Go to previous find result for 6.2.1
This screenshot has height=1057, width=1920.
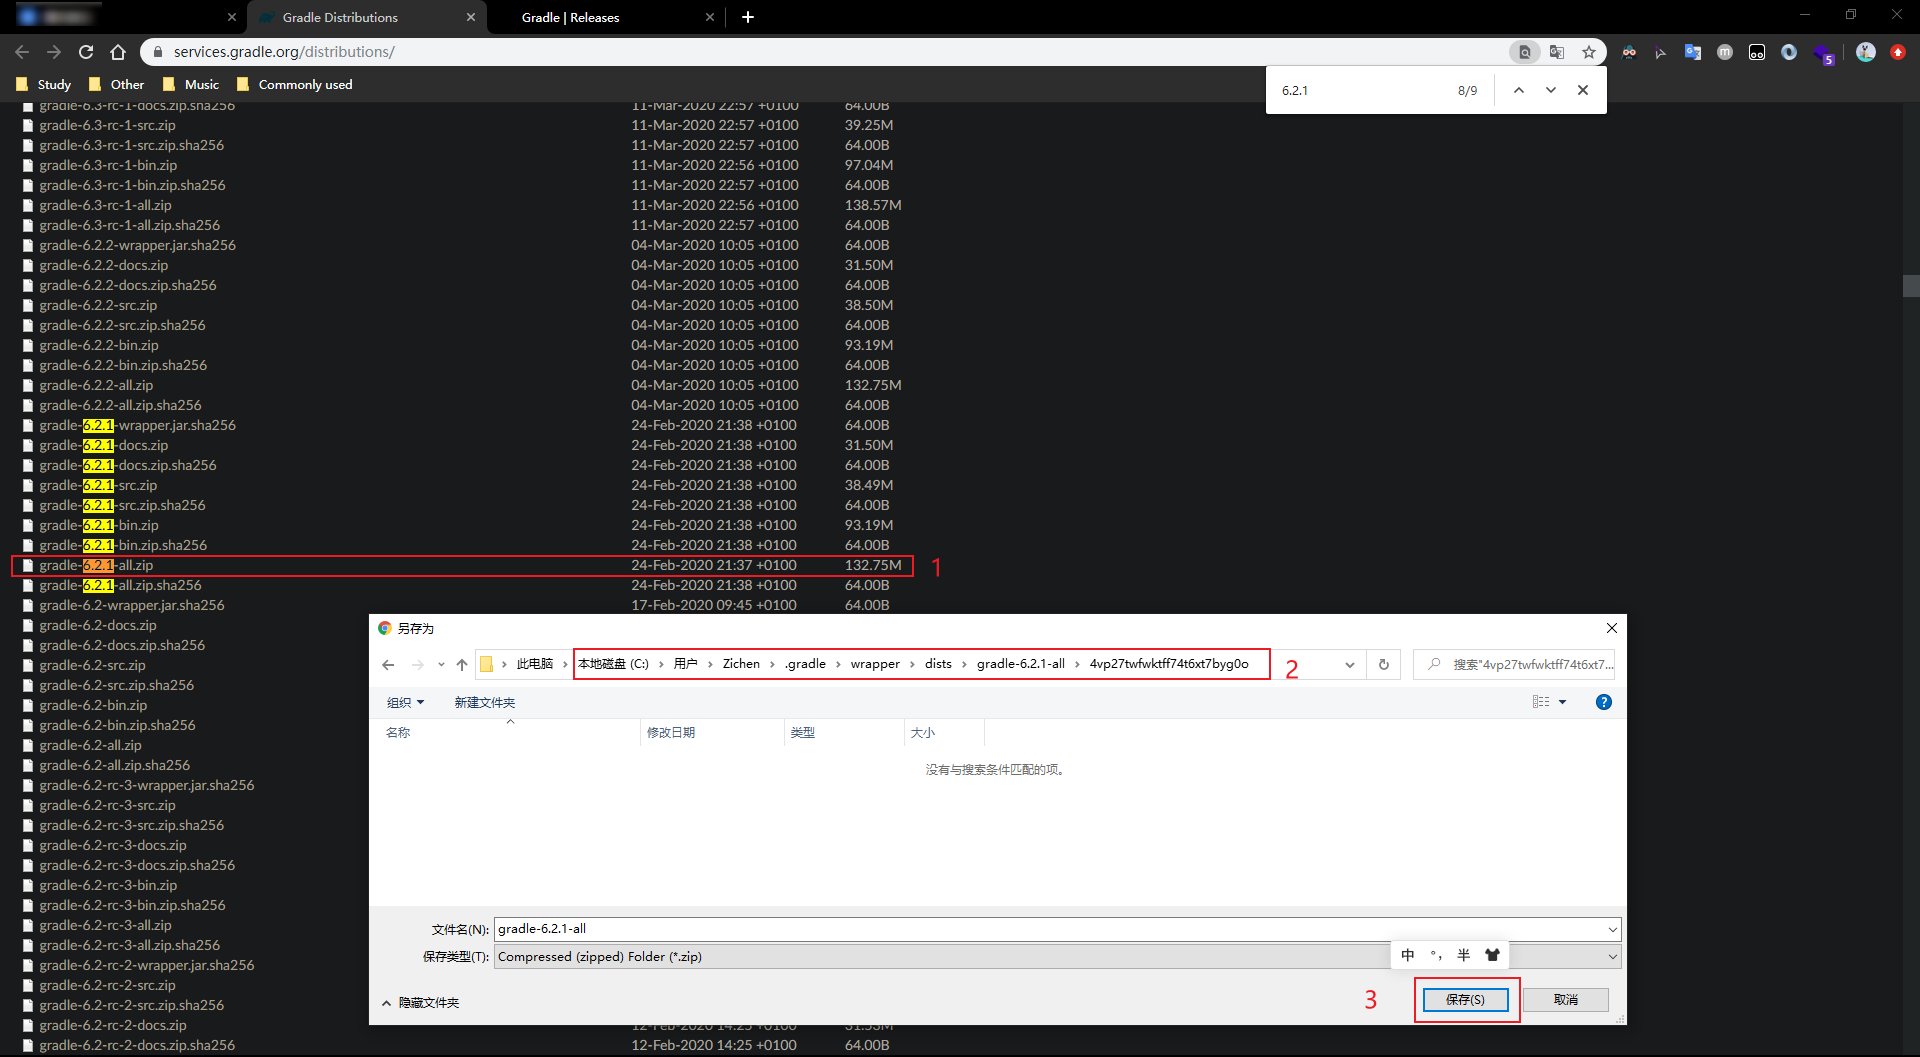click(x=1519, y=90)
